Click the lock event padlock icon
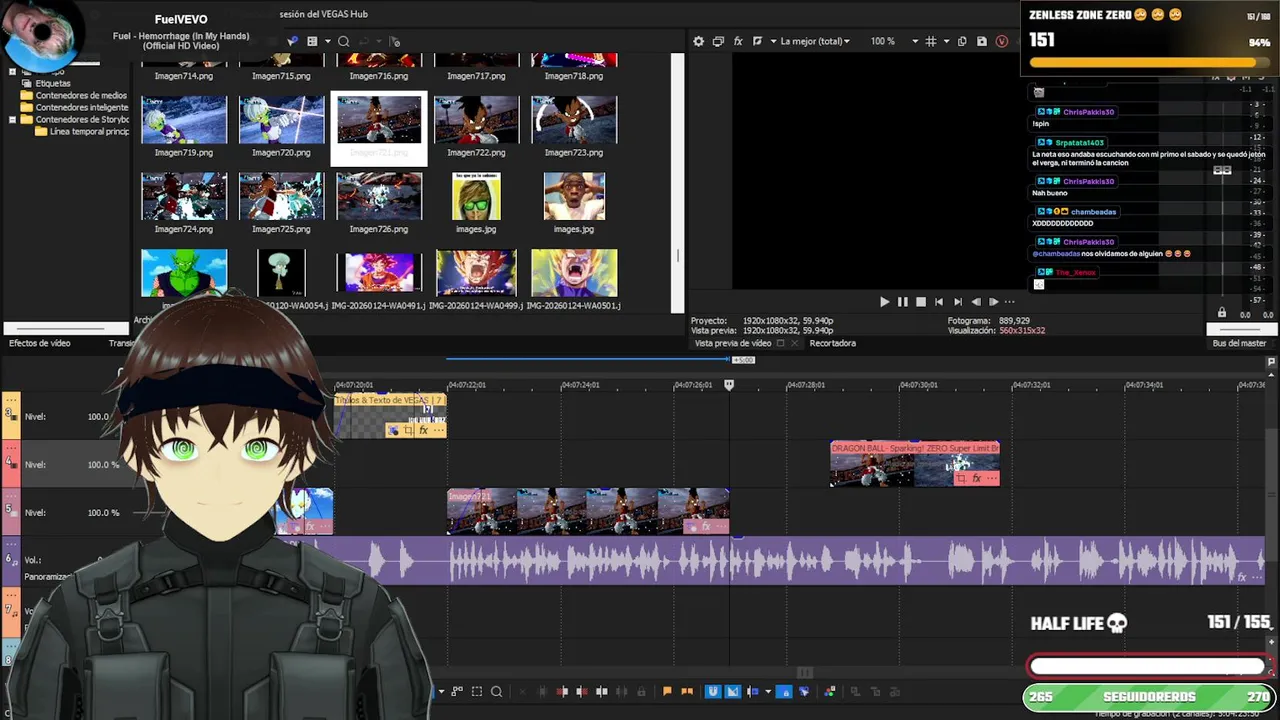 click(641, 691)
